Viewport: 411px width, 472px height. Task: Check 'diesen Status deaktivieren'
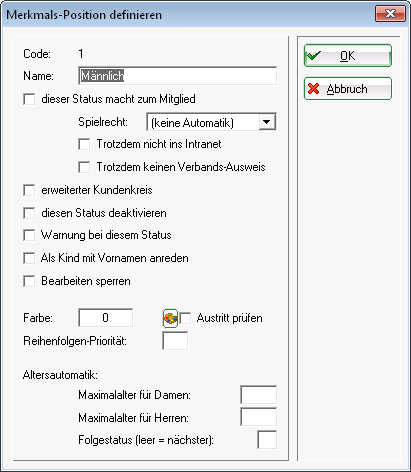(29, 213)
